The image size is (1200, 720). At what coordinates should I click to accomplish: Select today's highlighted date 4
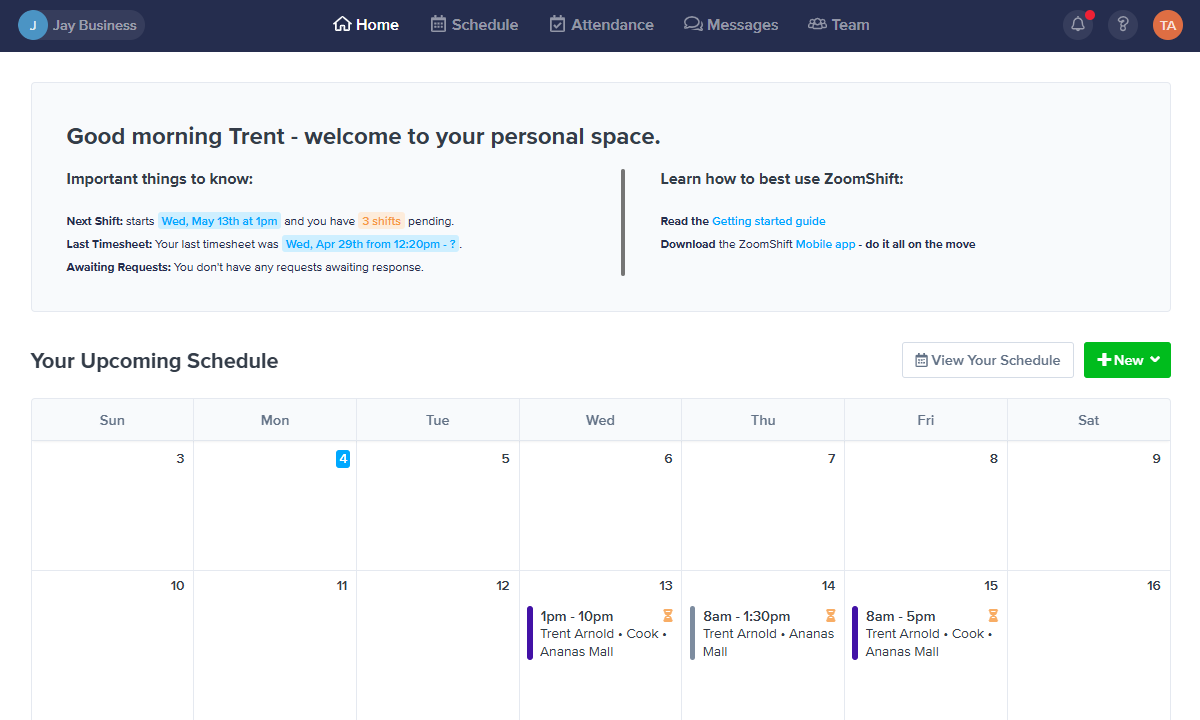(x=342, y=459)
